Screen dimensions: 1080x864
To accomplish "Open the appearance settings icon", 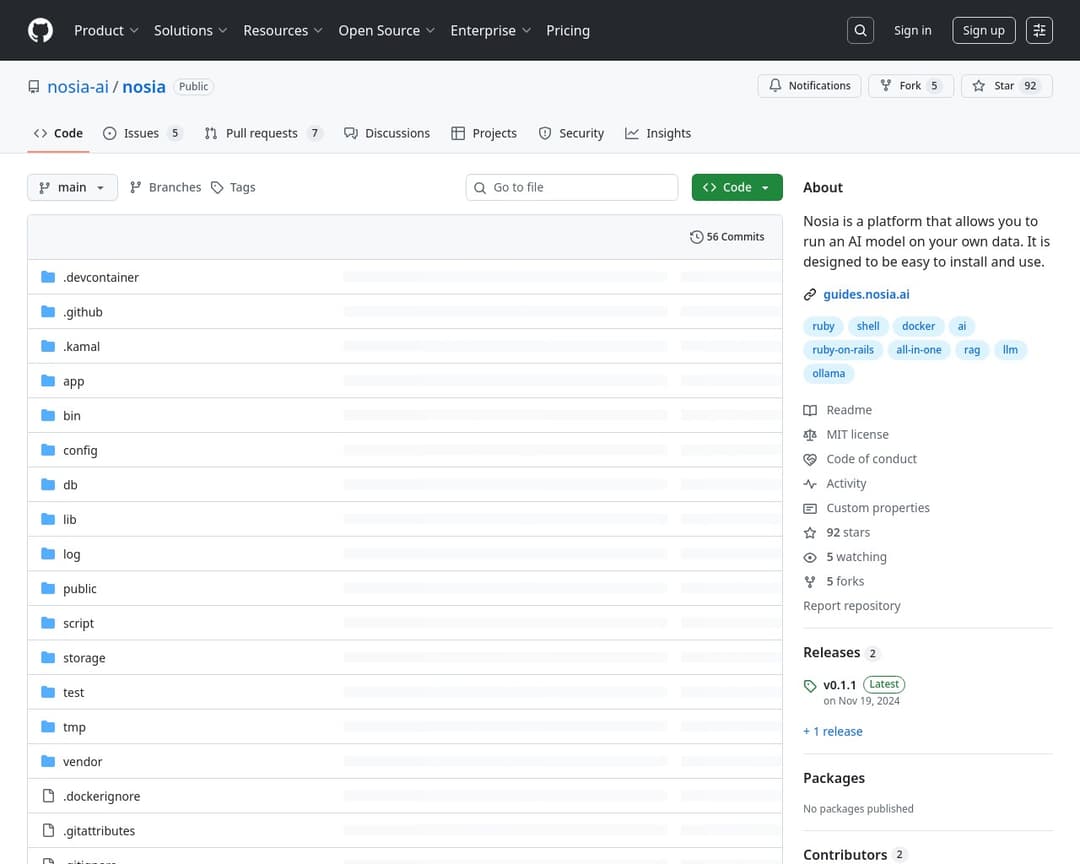I will coord(1040,31).
